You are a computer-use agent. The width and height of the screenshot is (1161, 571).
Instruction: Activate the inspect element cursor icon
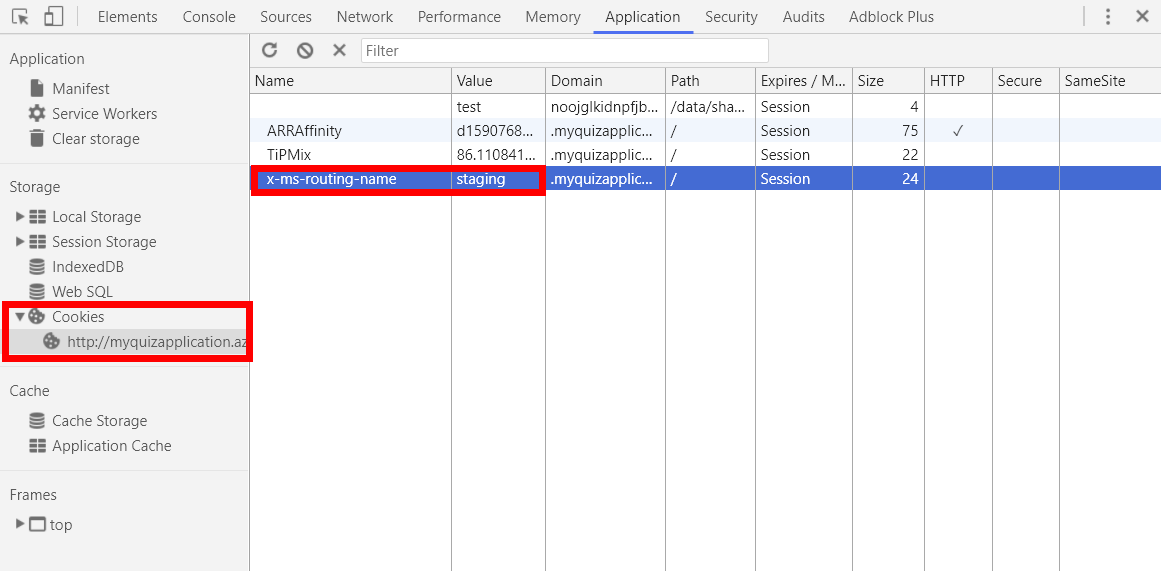(x=21, y=16)
